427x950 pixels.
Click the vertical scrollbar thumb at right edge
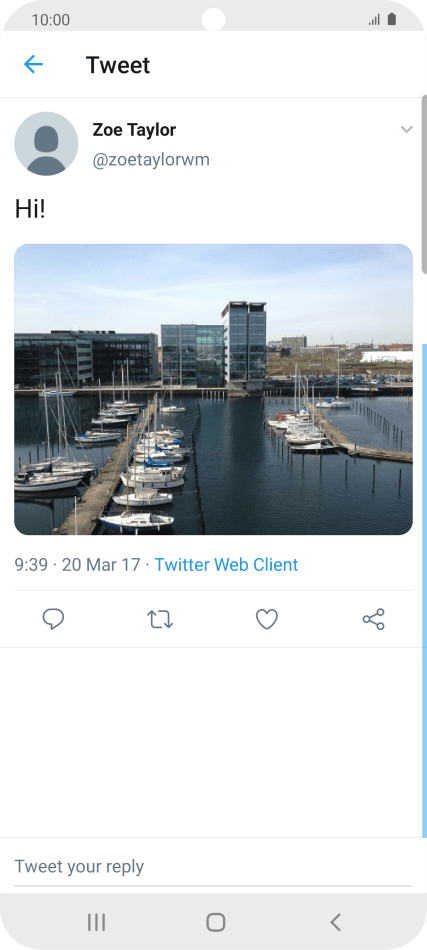tap(424, 184)
